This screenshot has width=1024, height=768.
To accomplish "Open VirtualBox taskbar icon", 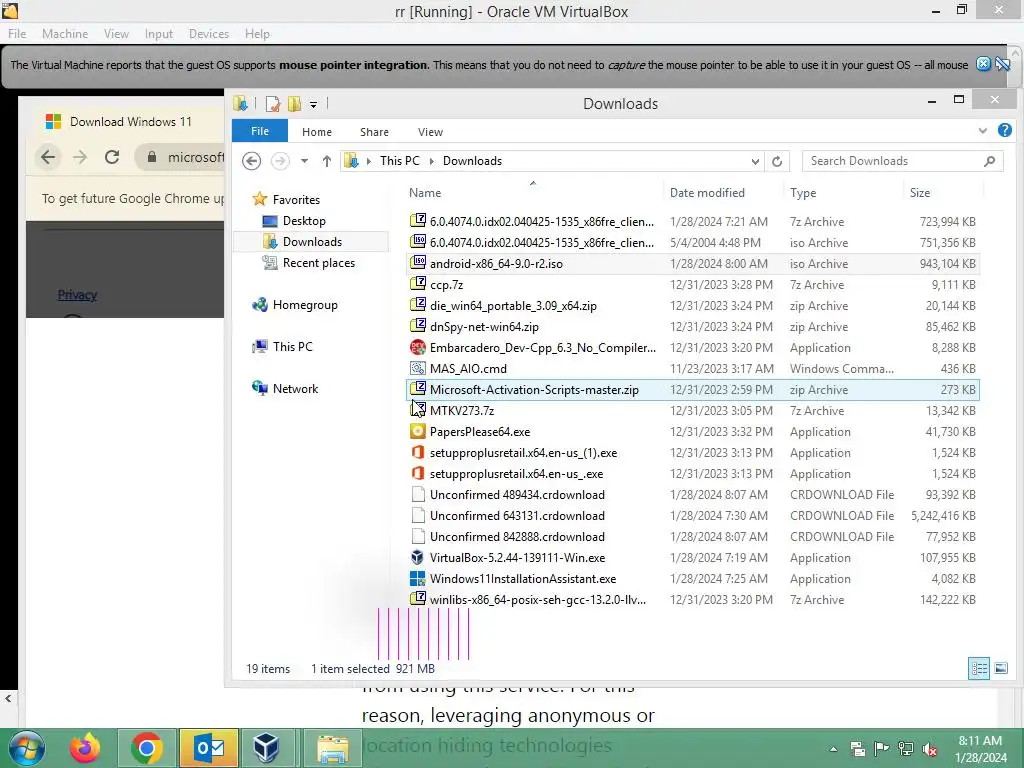I will 266,748.
